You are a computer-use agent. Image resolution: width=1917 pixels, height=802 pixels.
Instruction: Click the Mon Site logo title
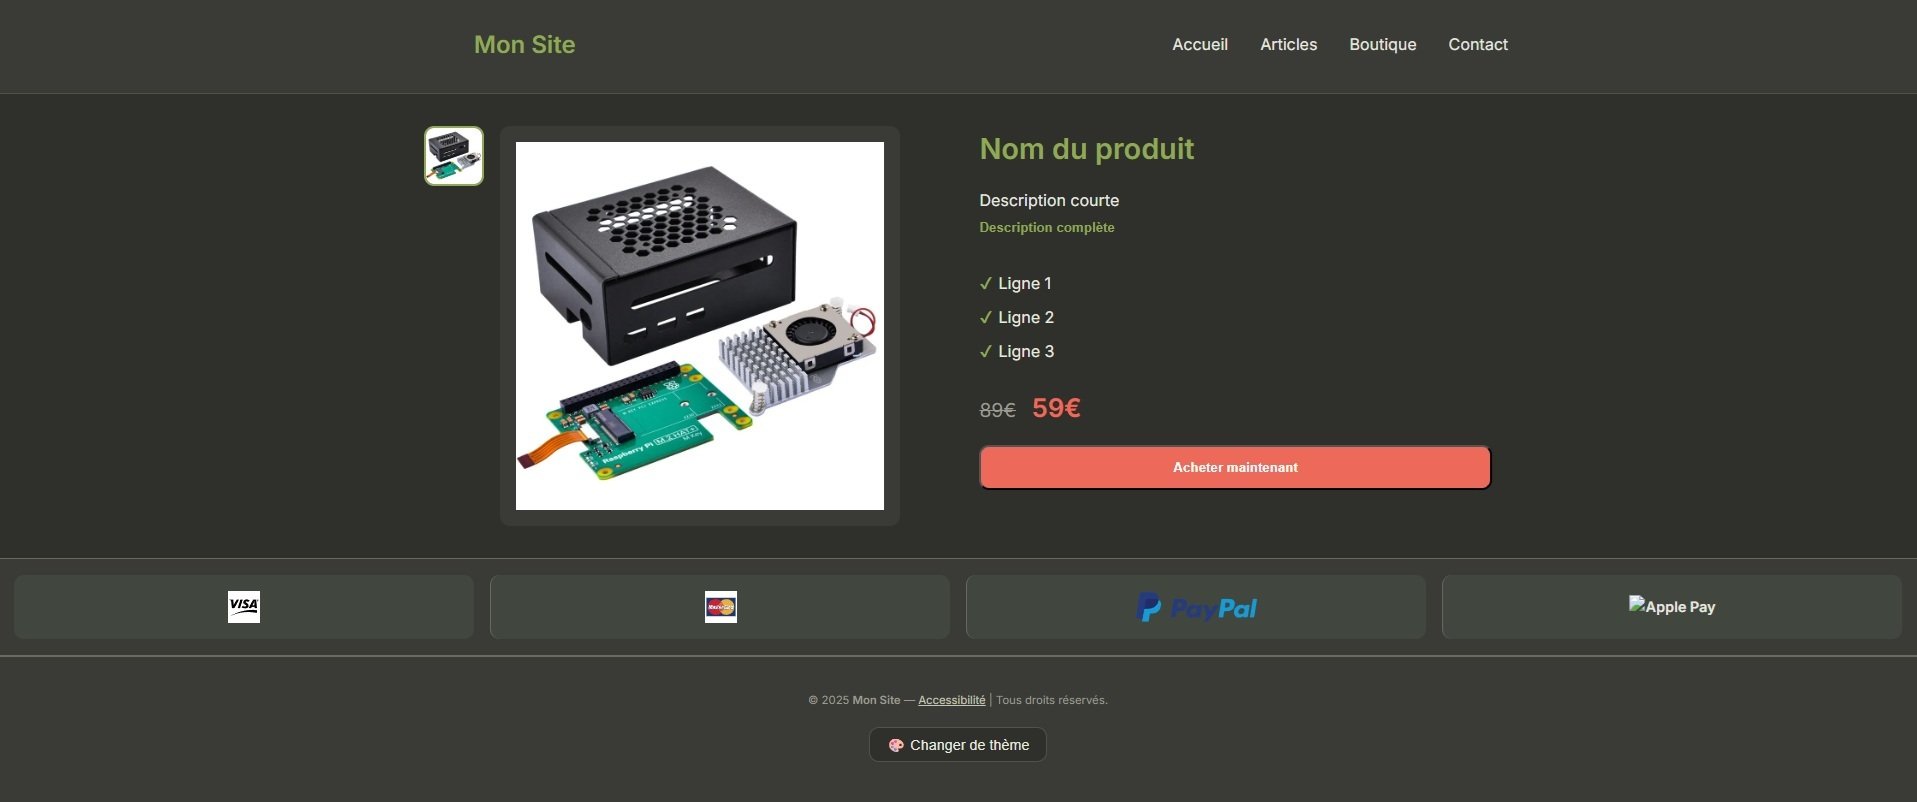point(524,44)
